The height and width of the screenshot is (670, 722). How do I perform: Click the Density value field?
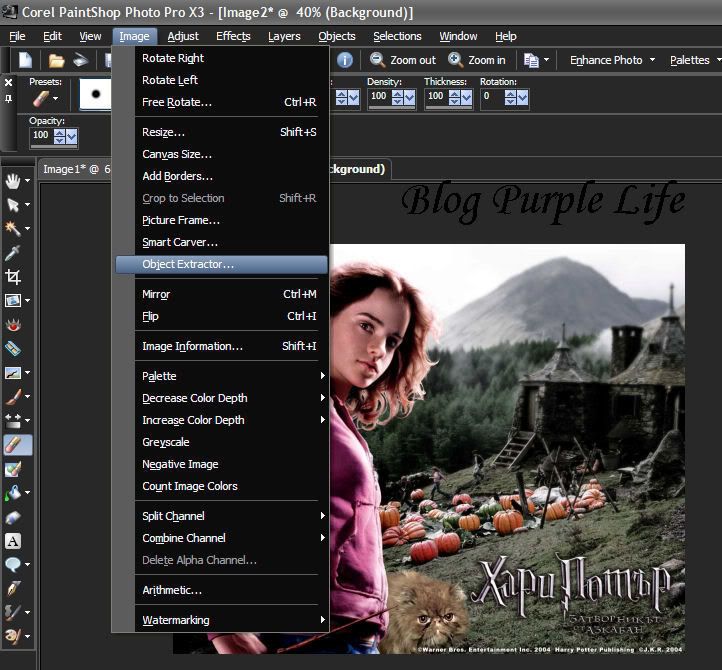[x=379, y=96]
